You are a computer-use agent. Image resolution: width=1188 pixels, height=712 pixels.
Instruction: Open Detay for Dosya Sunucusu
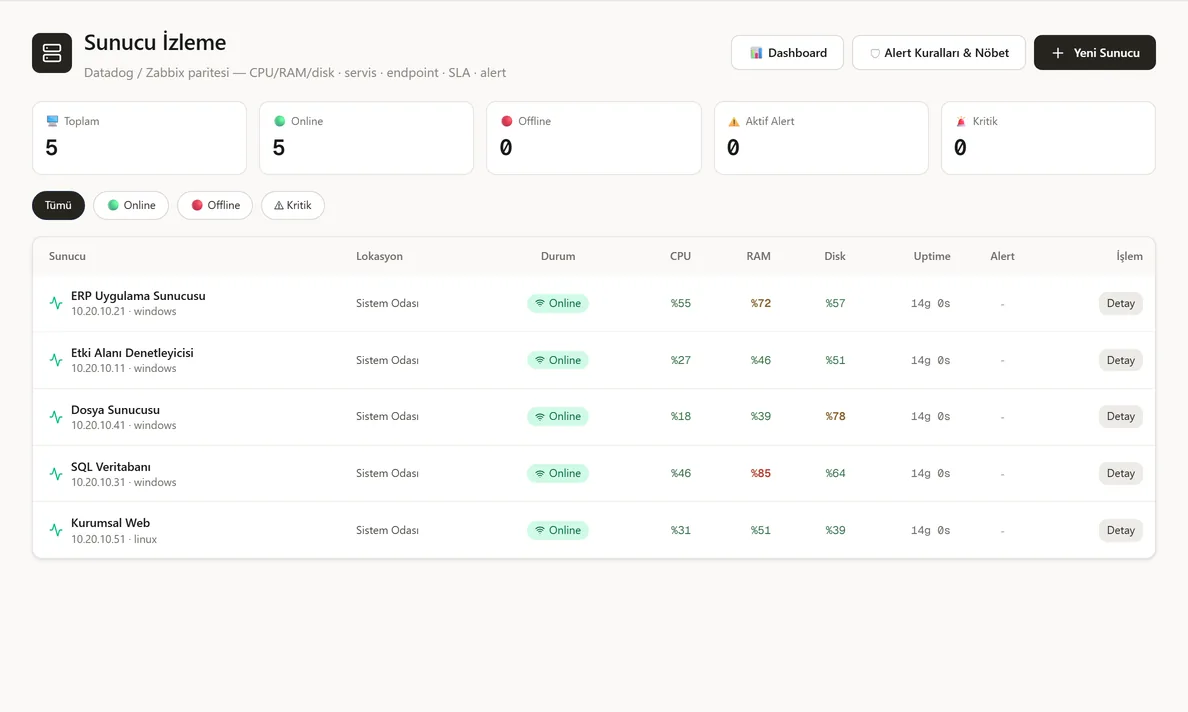point(1121,416)
